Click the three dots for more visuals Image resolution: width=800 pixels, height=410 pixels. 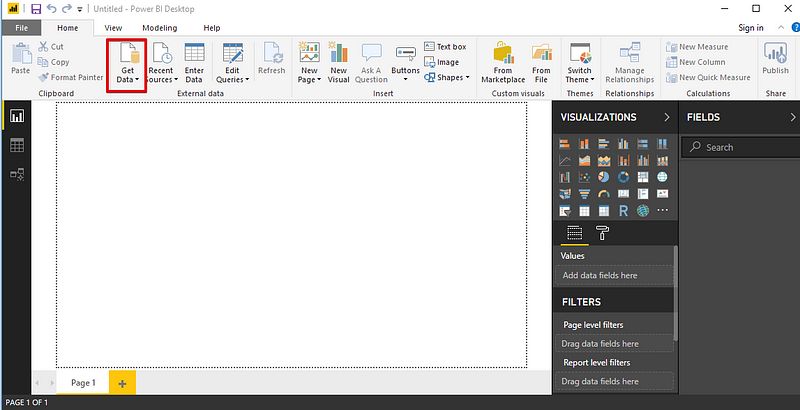[662, 210]
